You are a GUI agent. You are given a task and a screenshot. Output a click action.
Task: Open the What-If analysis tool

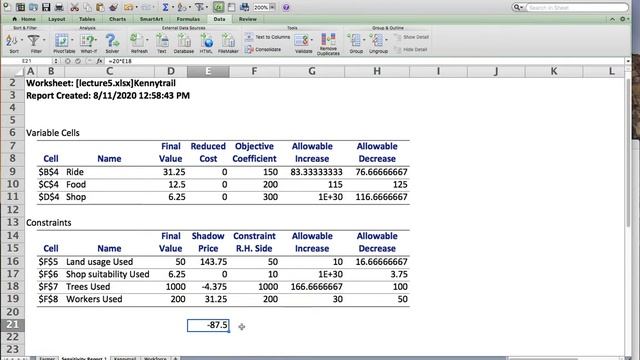tap(88, 44)
